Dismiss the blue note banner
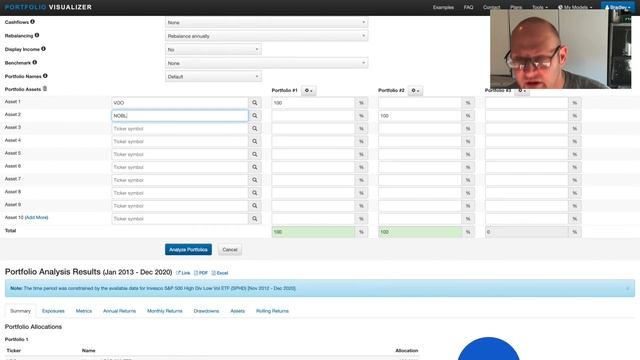Viewport: 640px width, 360px height. [x=628, y=289]
